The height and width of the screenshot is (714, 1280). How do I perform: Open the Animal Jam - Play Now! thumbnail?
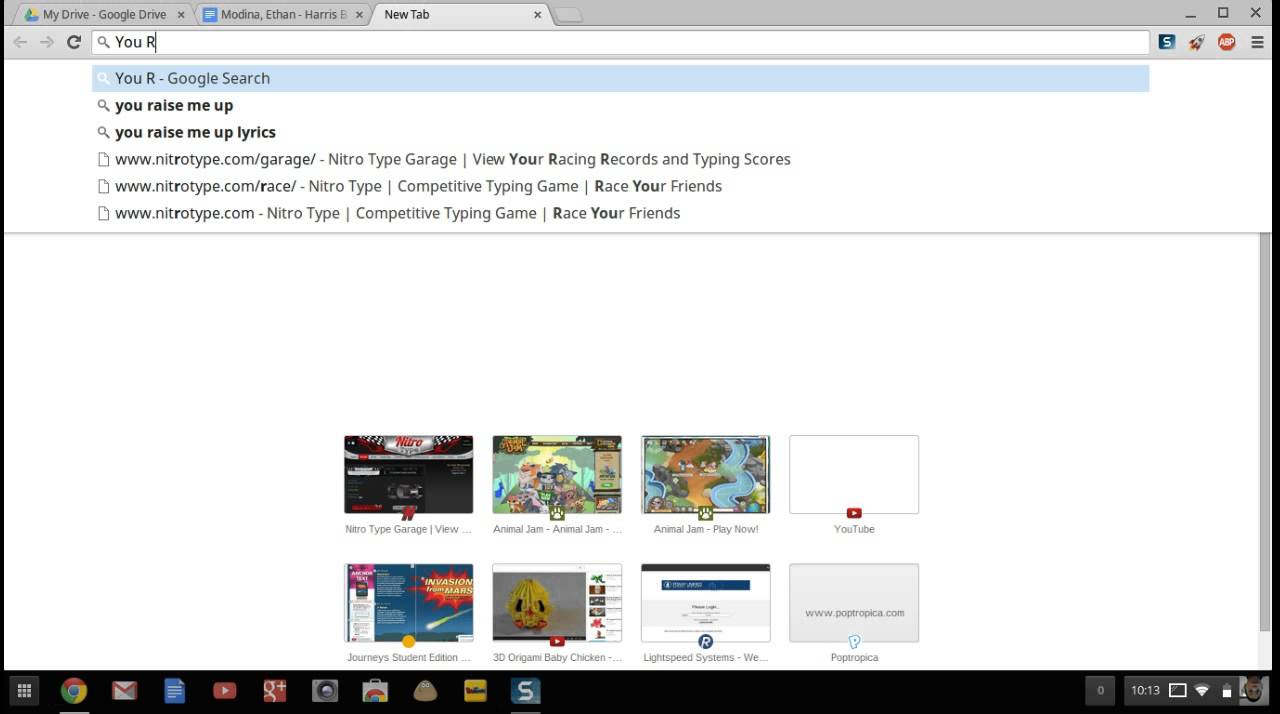click(705, 475)
